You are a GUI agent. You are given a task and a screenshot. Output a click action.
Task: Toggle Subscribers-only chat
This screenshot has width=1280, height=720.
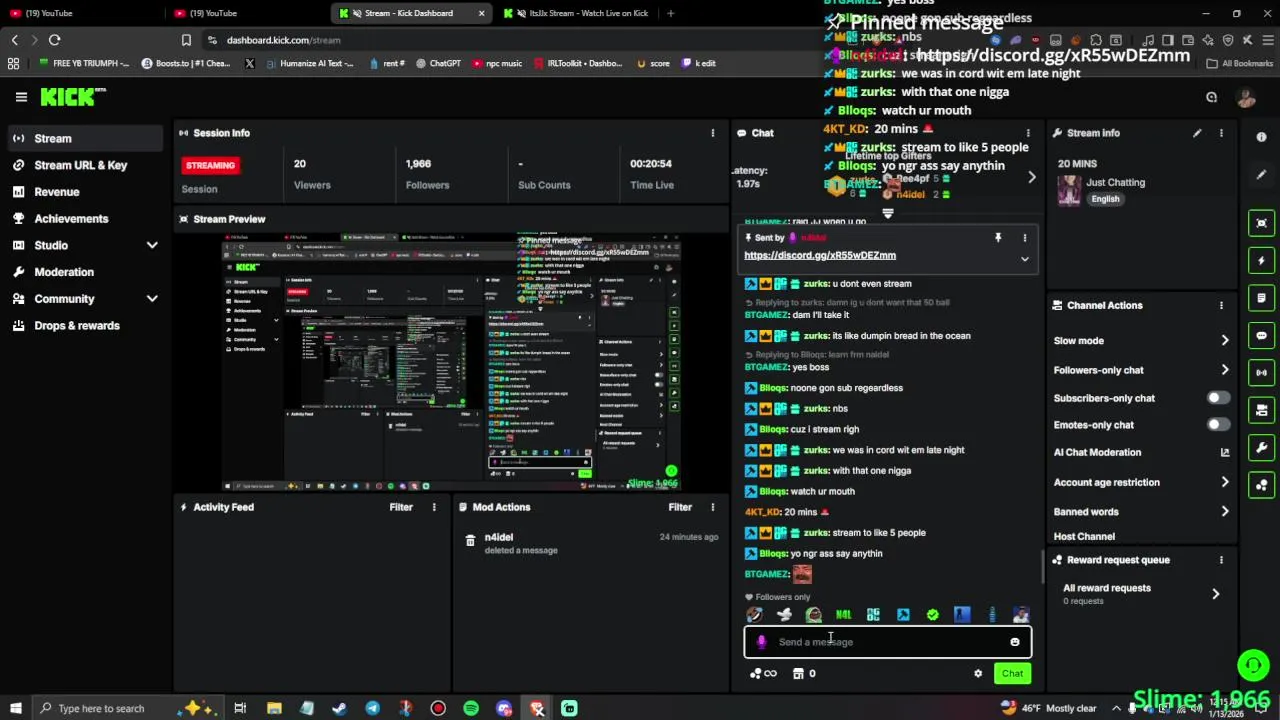1218,398
